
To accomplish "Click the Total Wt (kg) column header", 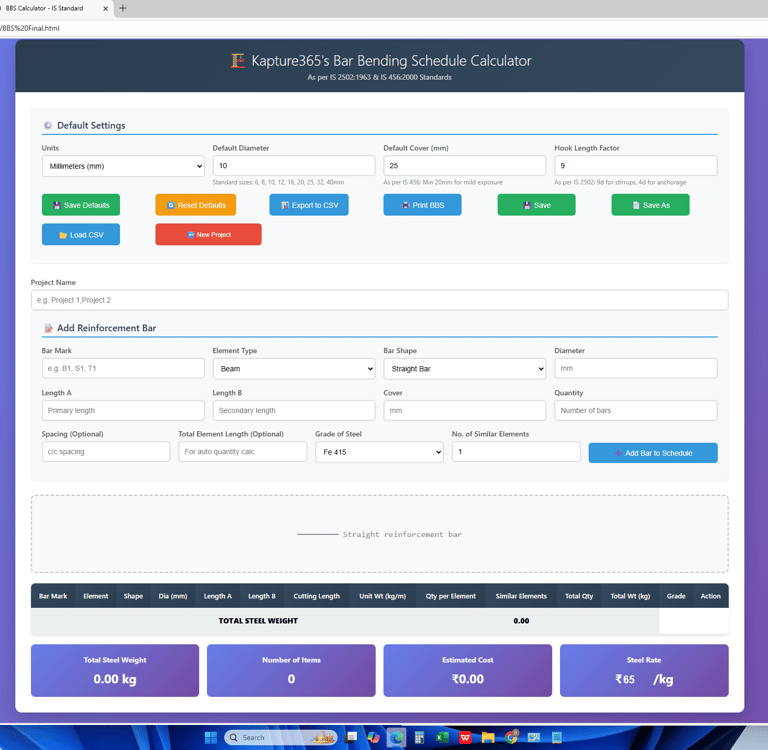I will click(630, 596).
